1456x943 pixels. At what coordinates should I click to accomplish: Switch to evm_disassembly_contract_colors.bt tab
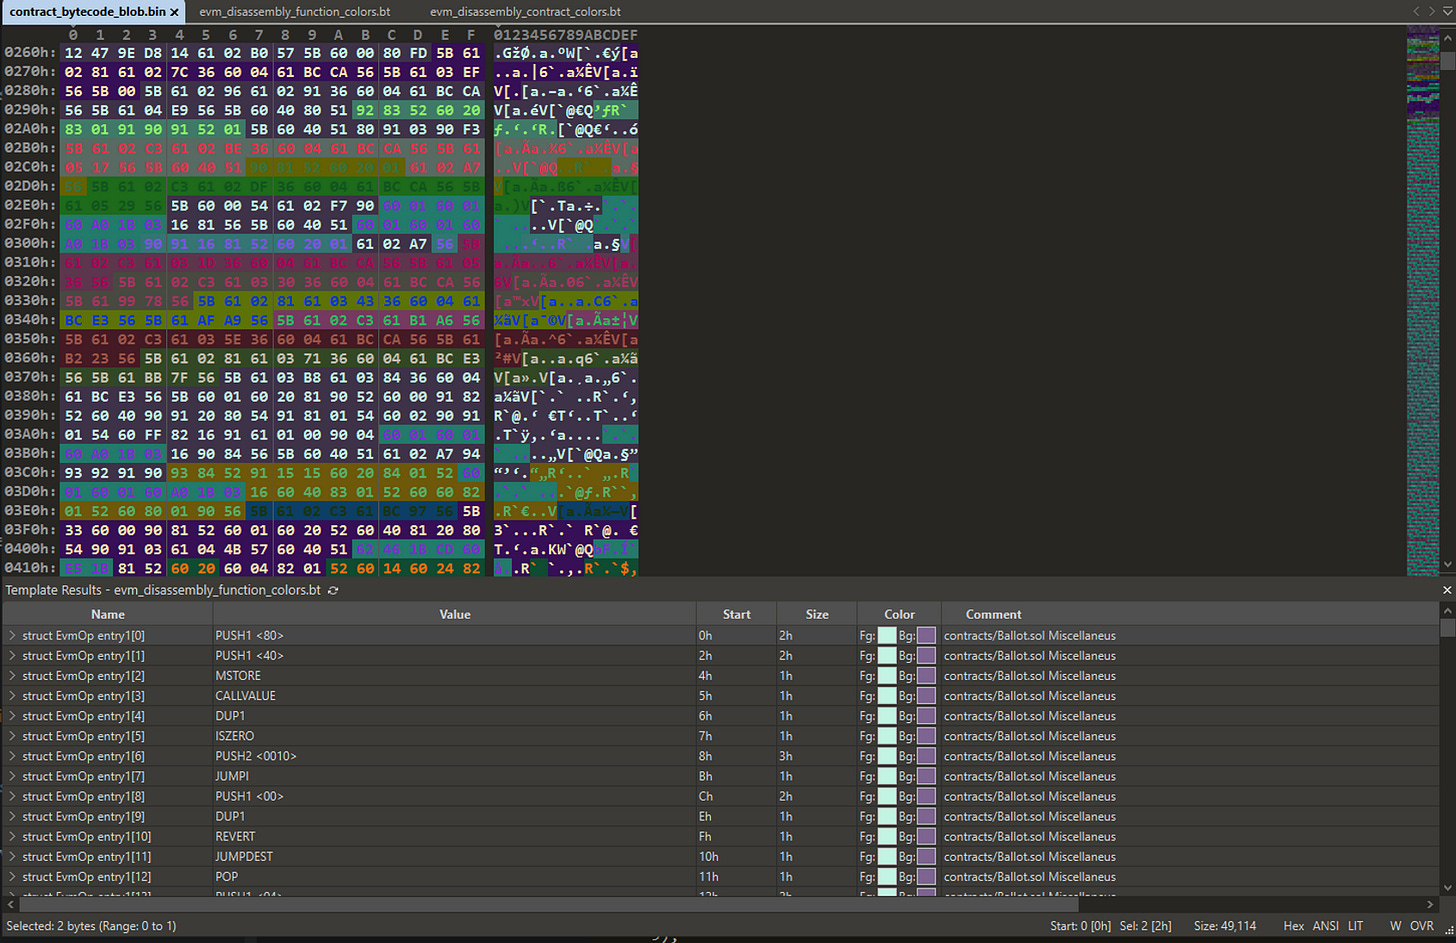click(525, 12)
